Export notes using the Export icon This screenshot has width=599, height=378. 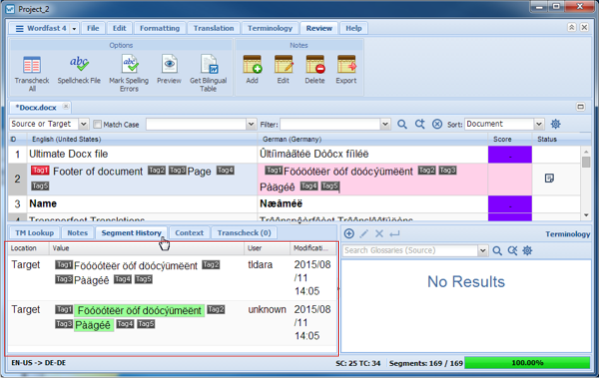tap(346, 64)
